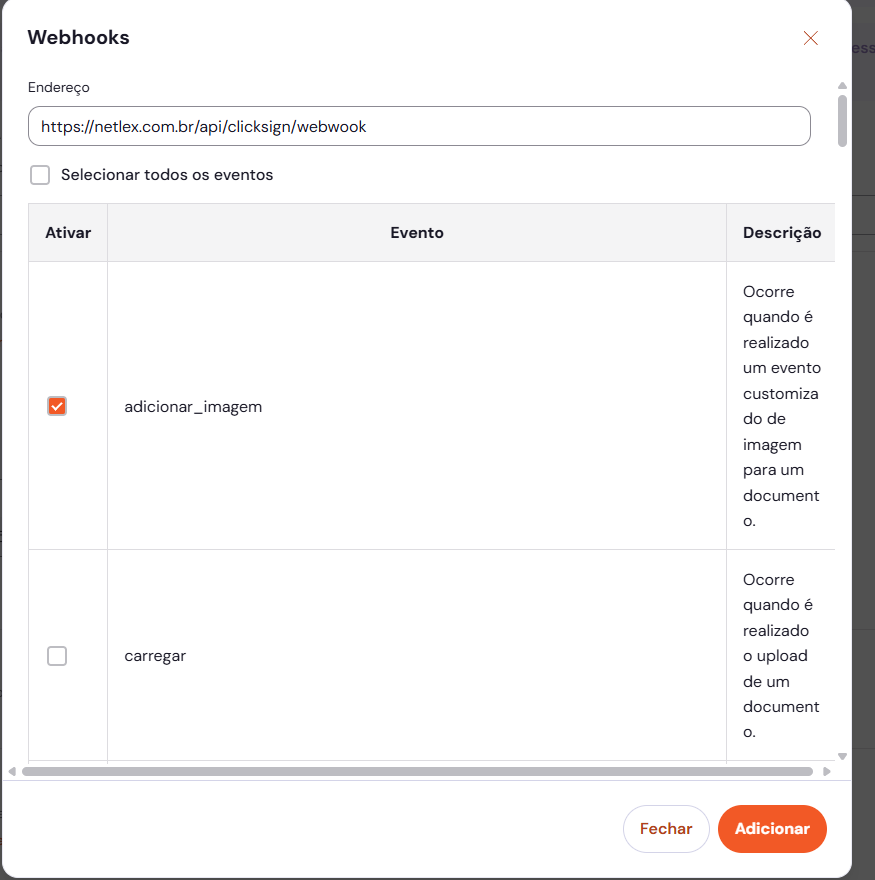Select the adicionar_imagem event name cell
Viewport: 875px width, 880px height.
point(417,406)
